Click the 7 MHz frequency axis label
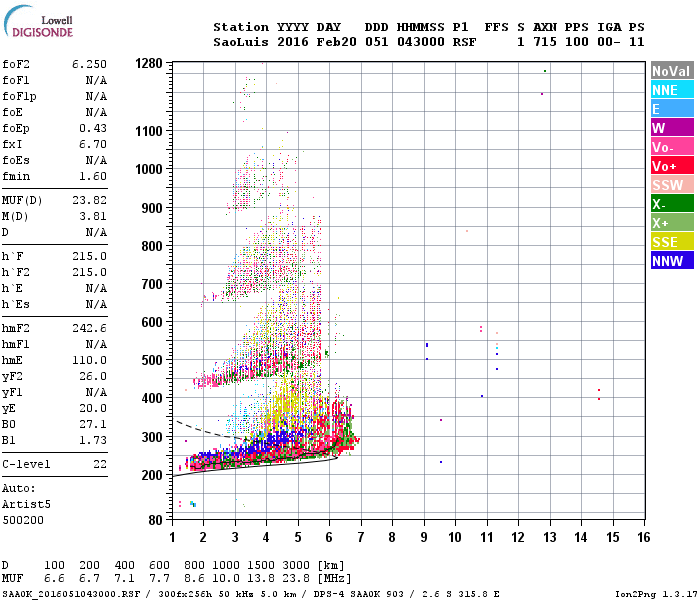This screenshot has width=700, height=600. 361,537
